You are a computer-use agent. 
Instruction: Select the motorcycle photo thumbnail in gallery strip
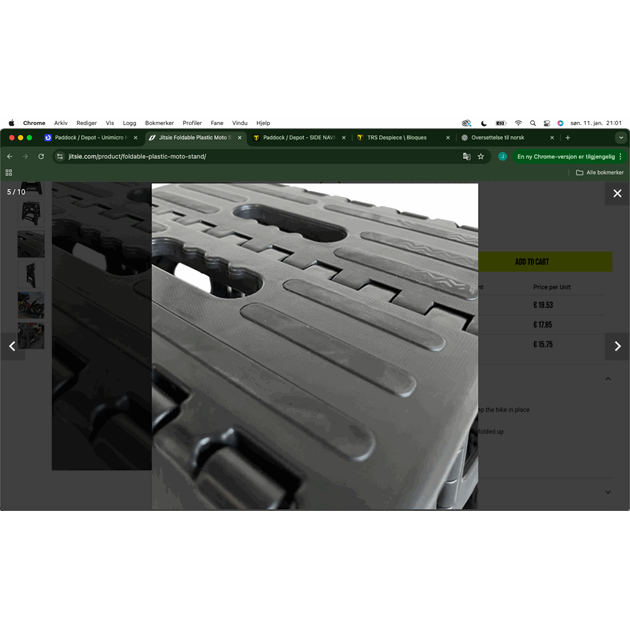31,305
